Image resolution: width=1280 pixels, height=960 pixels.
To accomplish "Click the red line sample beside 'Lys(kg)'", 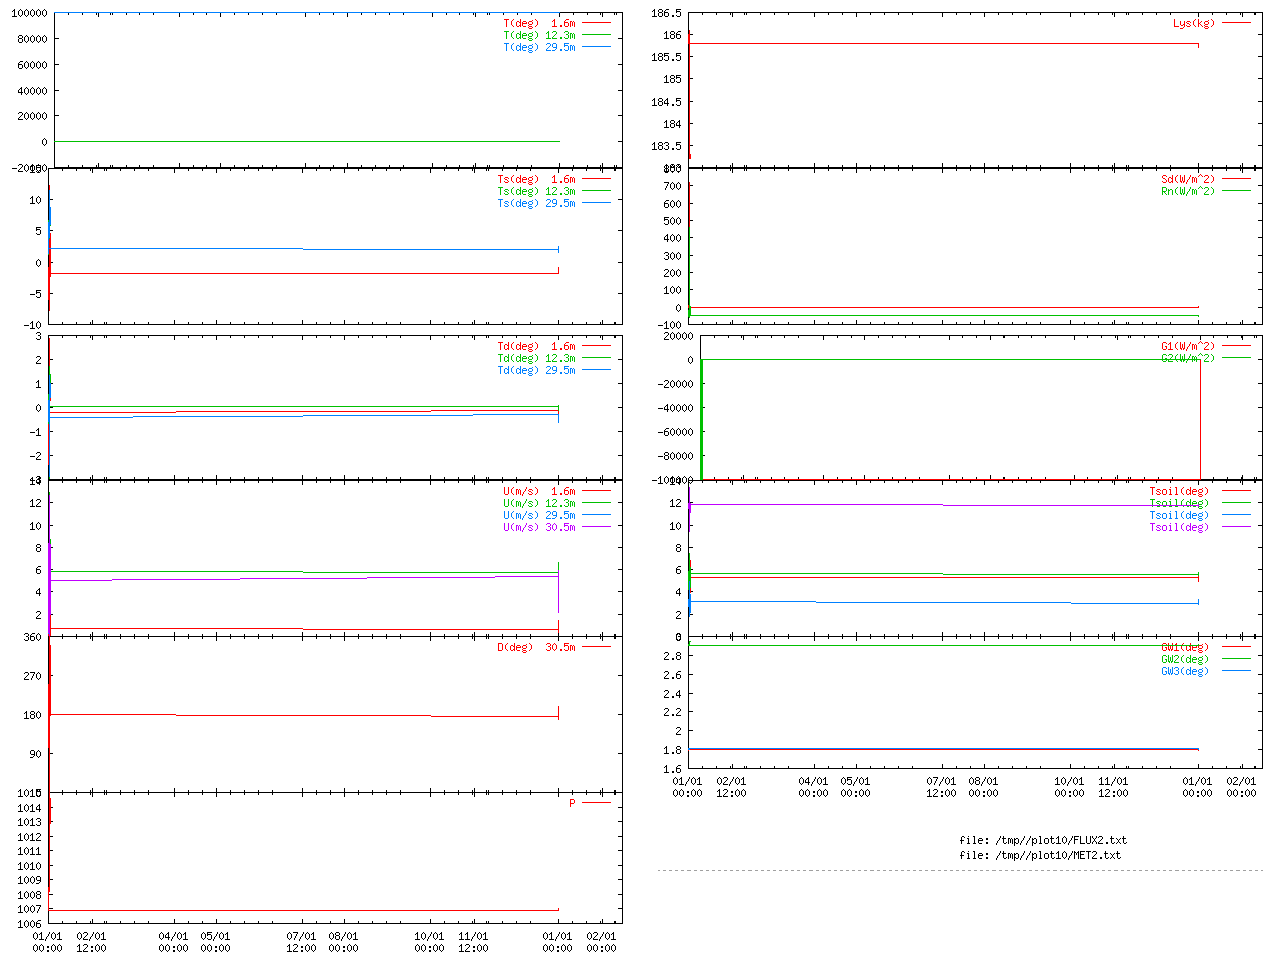I will (1236, 23).
